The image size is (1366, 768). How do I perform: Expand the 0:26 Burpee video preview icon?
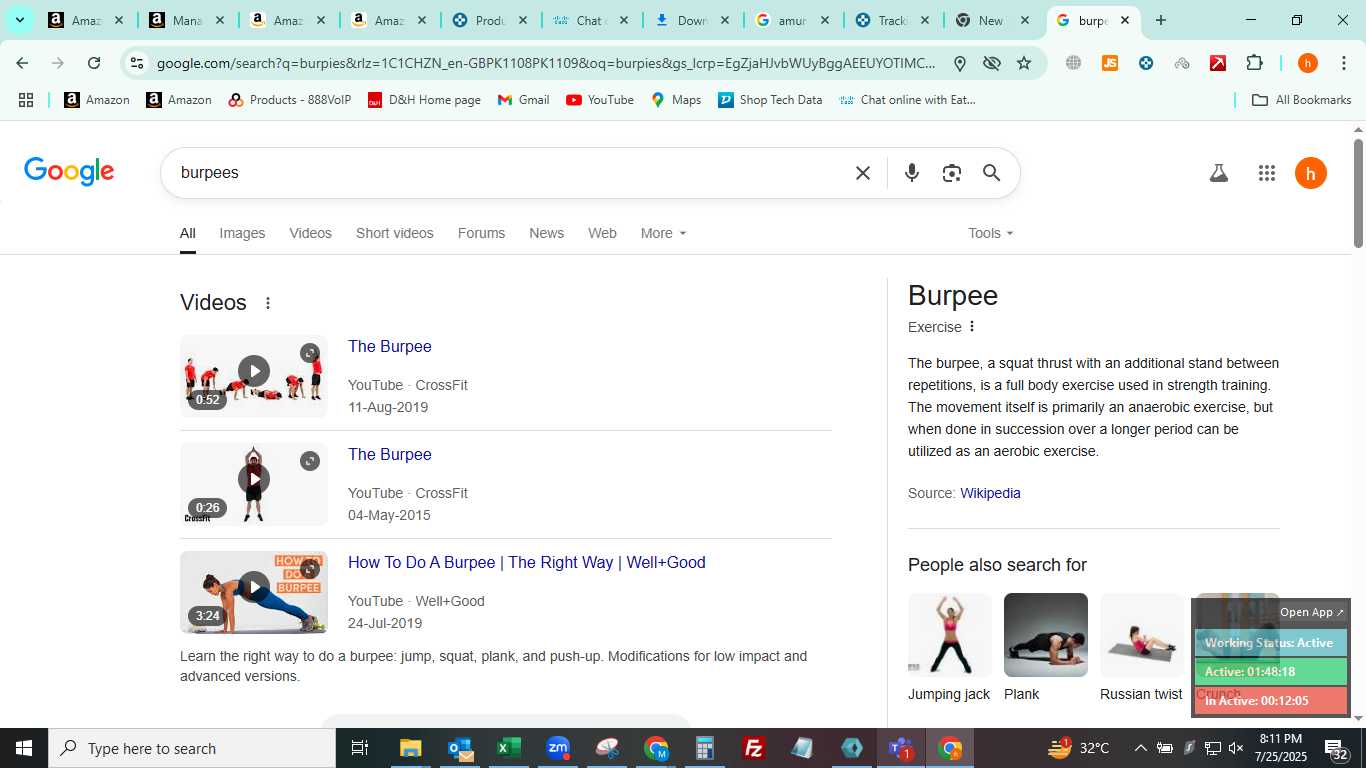(310, 461)
